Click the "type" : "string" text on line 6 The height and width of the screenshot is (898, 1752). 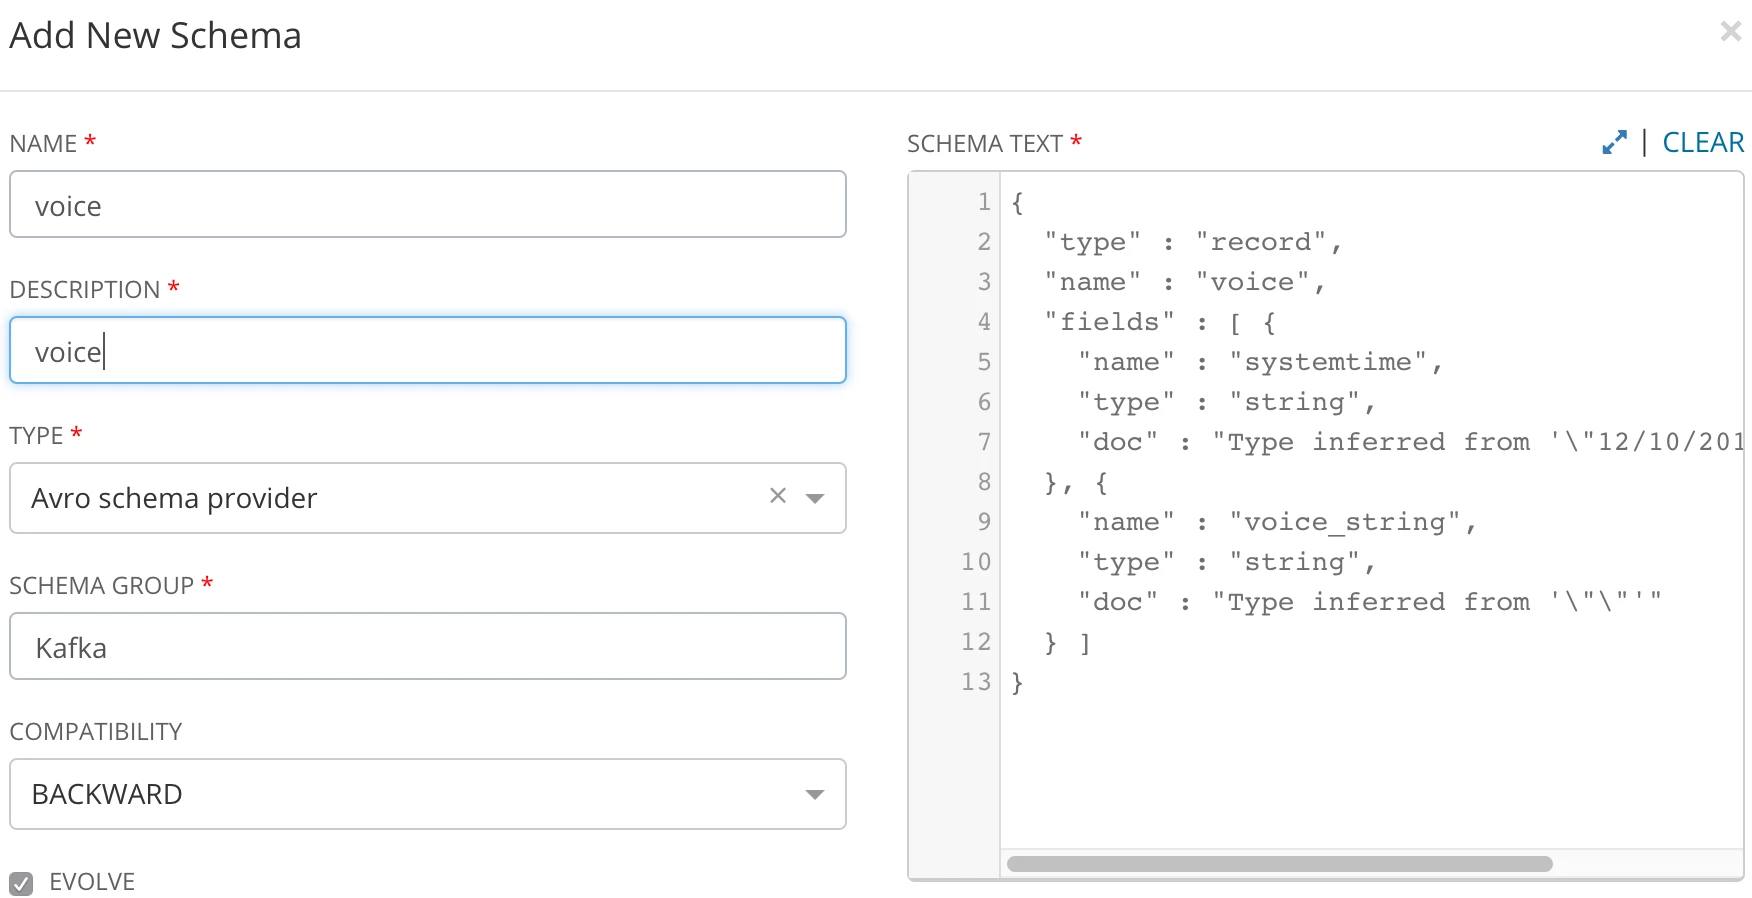tap(1227, 402)
